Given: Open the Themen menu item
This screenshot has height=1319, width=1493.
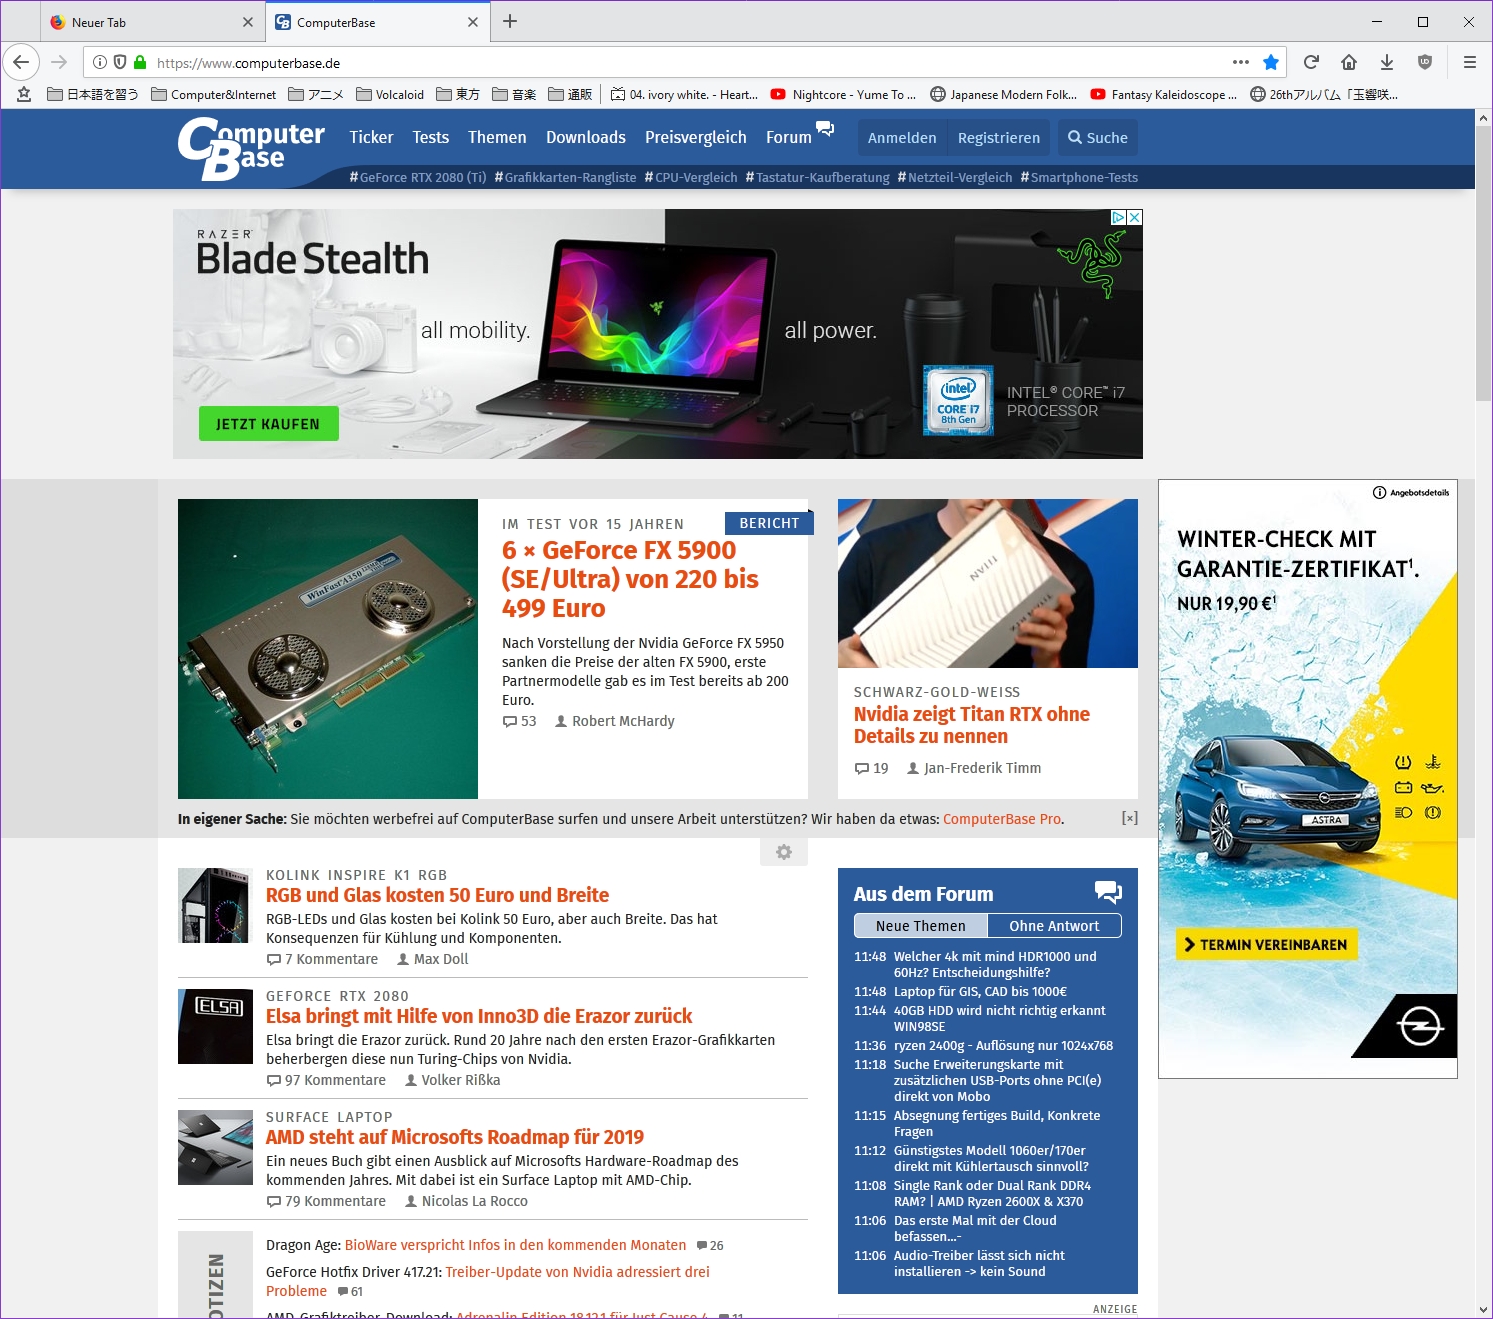Looking at the screenshot, I should 497,137.
